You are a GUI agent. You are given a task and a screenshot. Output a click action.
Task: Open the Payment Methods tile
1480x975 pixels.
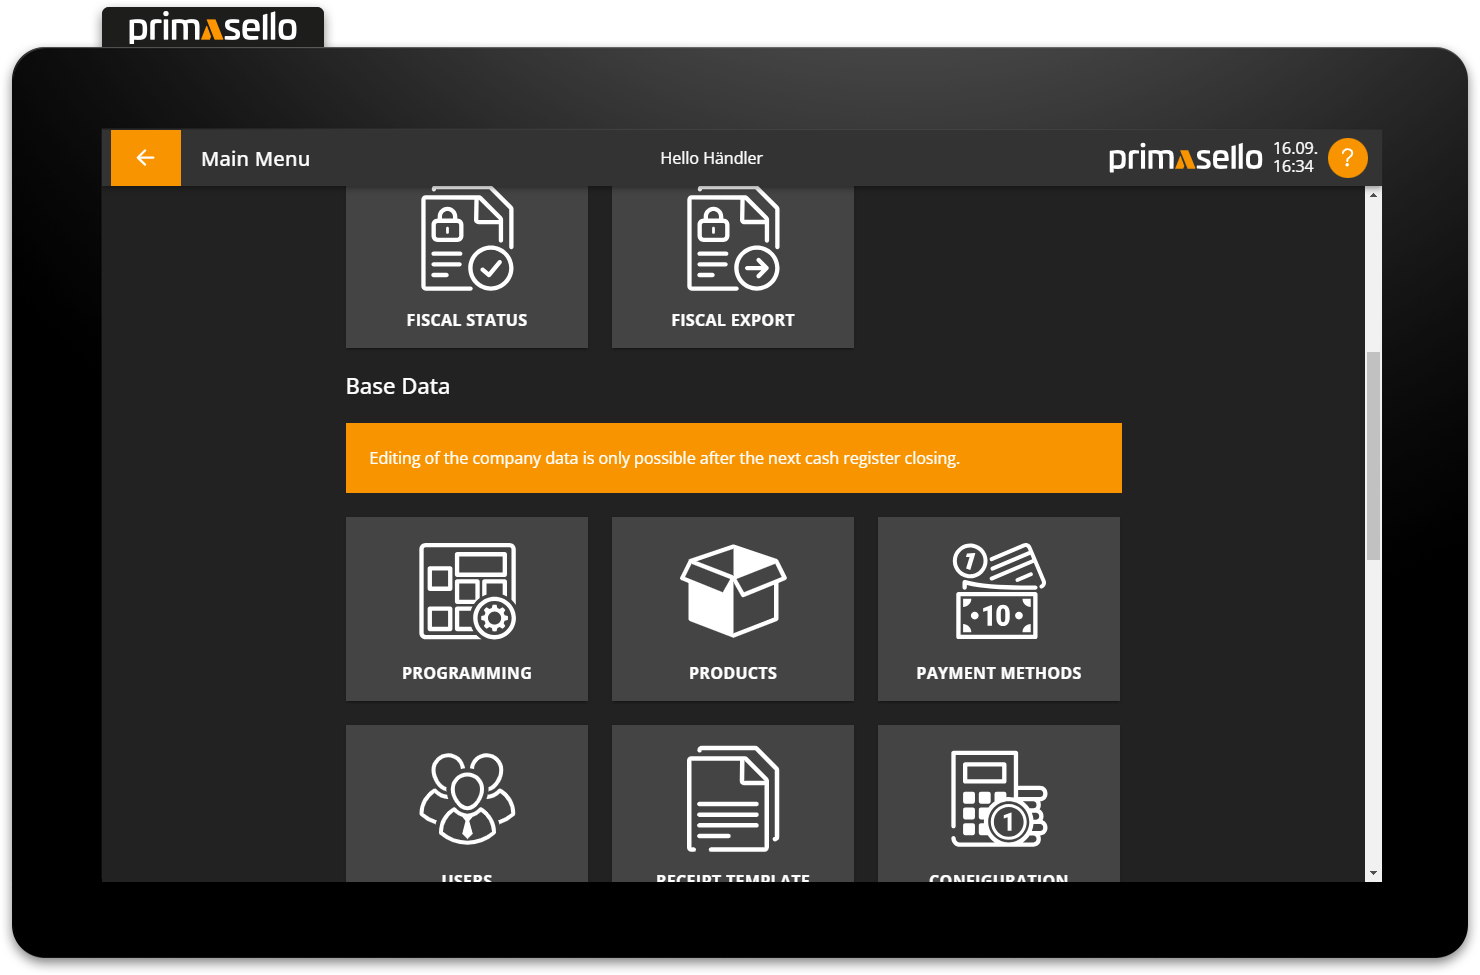coord(998,608)
